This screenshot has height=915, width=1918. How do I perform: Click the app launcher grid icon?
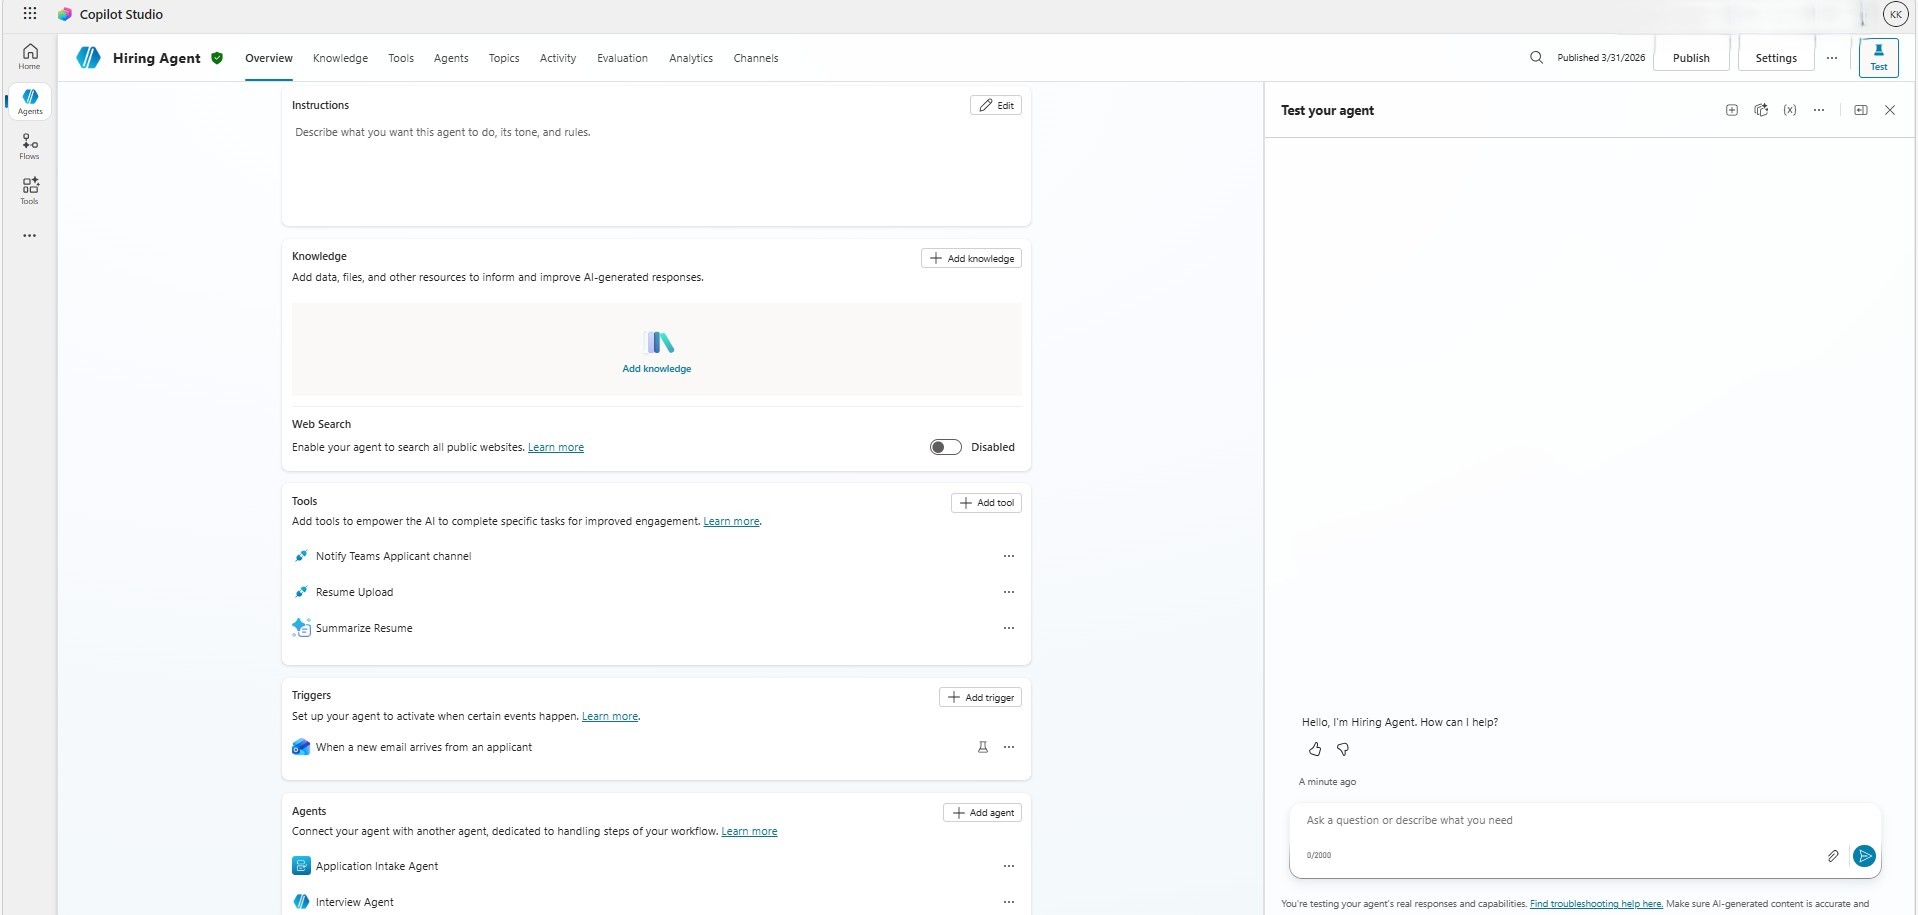30,14
